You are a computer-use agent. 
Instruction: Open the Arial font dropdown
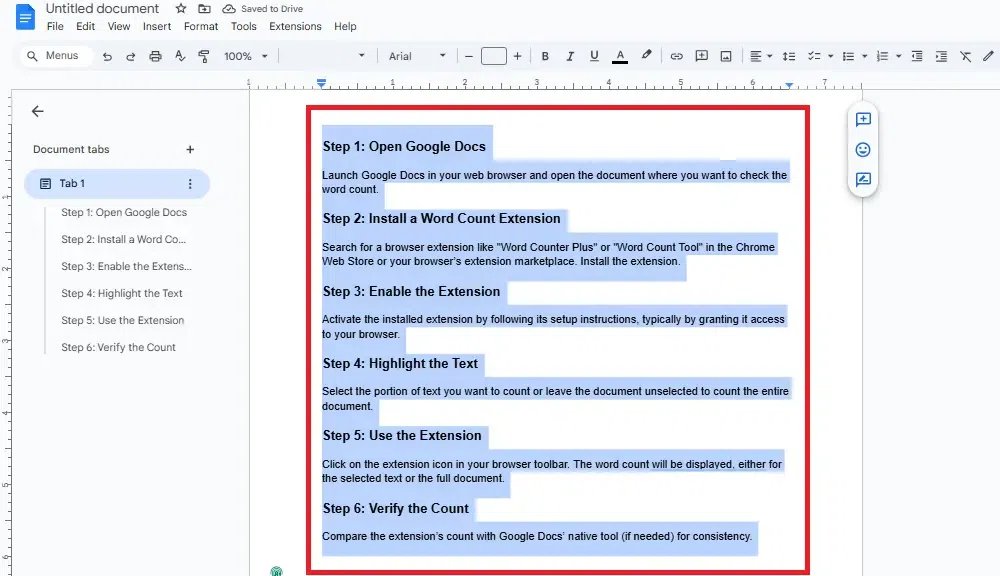click(417, 56)
